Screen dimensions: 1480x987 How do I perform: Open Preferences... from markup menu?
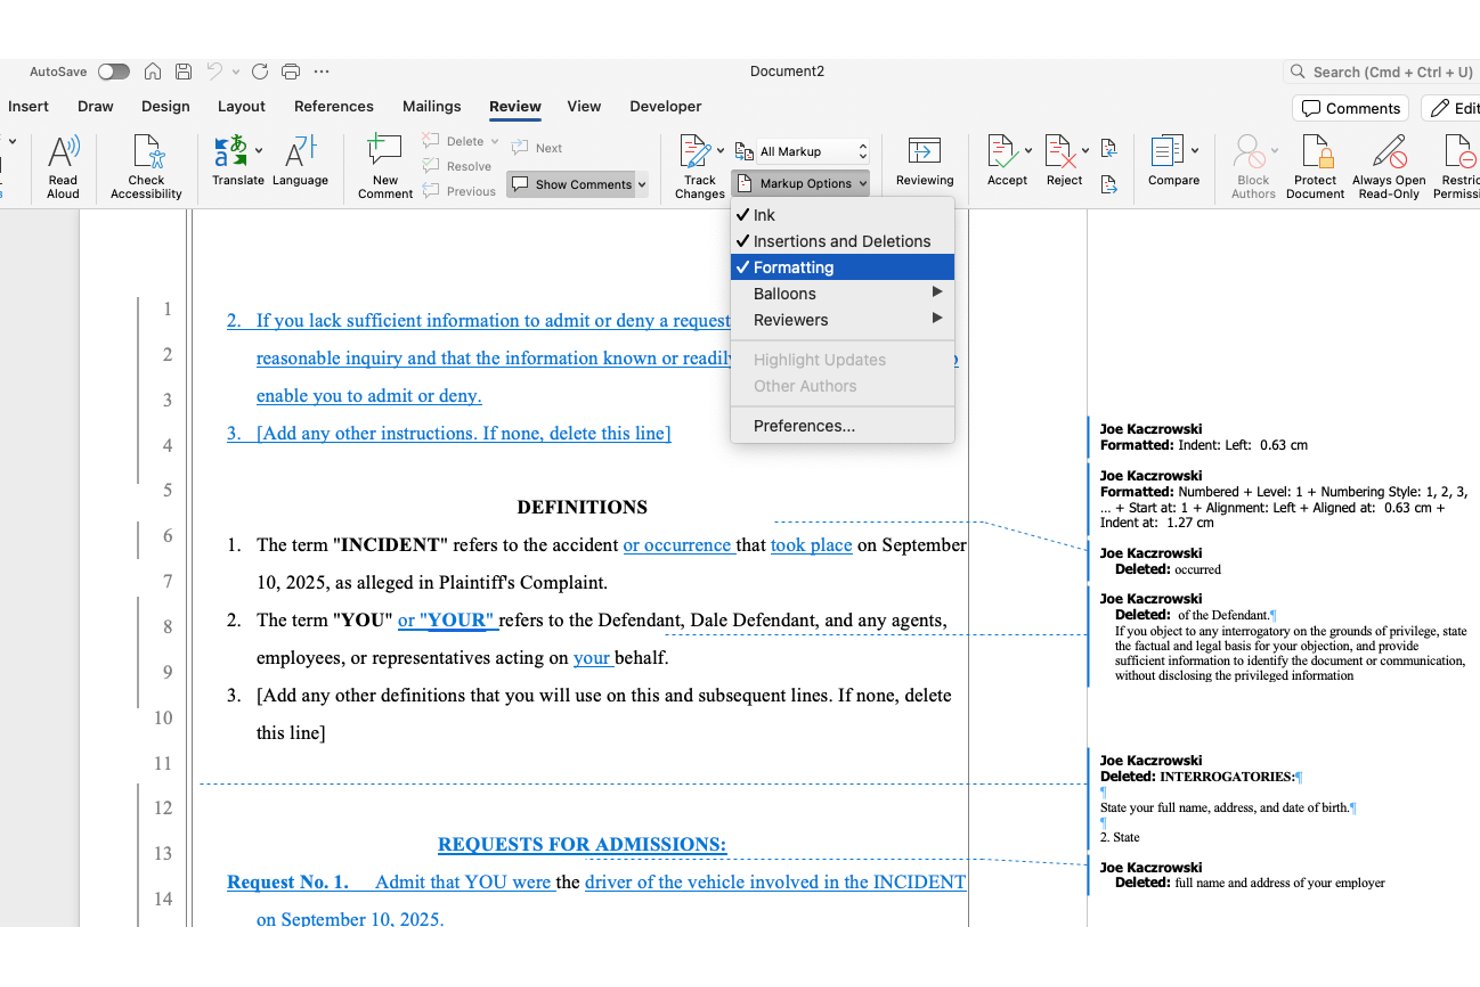pos(842,425)
